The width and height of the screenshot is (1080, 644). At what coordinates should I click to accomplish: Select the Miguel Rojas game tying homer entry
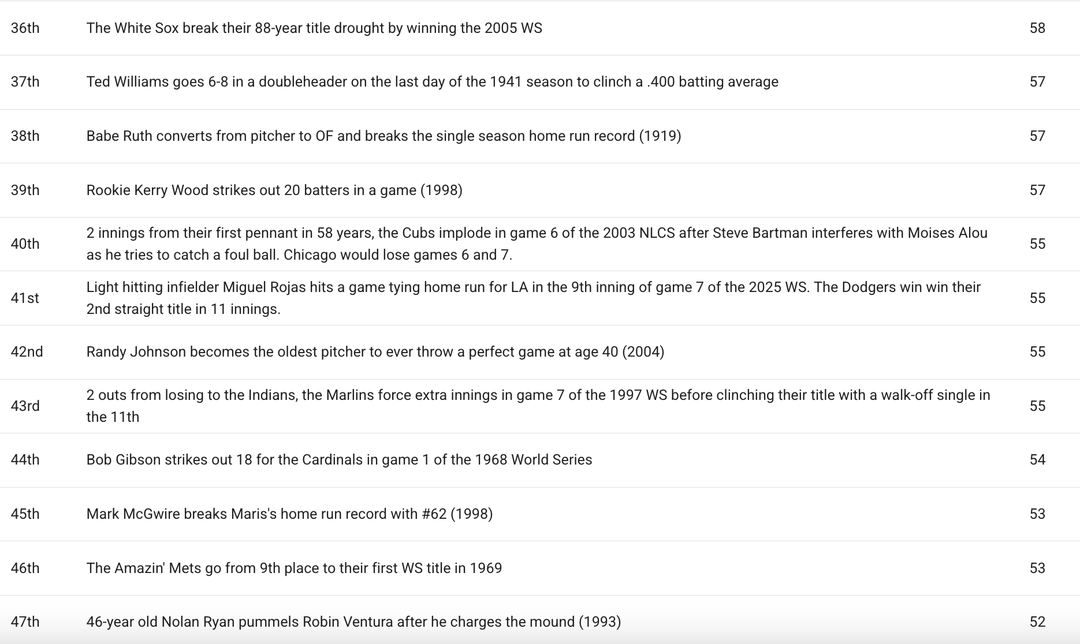pos(533,298)
